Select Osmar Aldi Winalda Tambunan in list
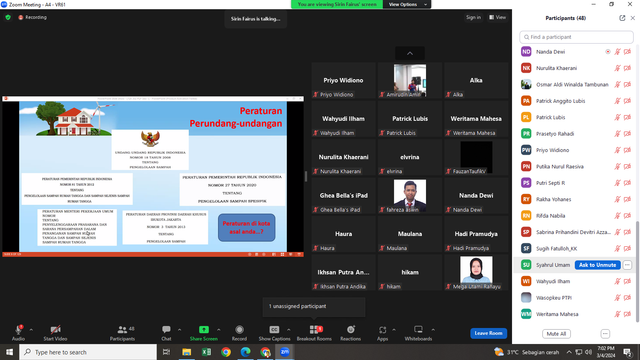This screenshot has width=640, height=360. coord(576,84)
